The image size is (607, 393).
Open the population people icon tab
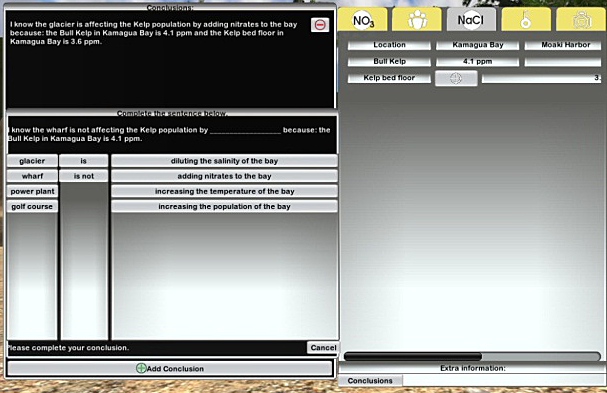point(417,20)
